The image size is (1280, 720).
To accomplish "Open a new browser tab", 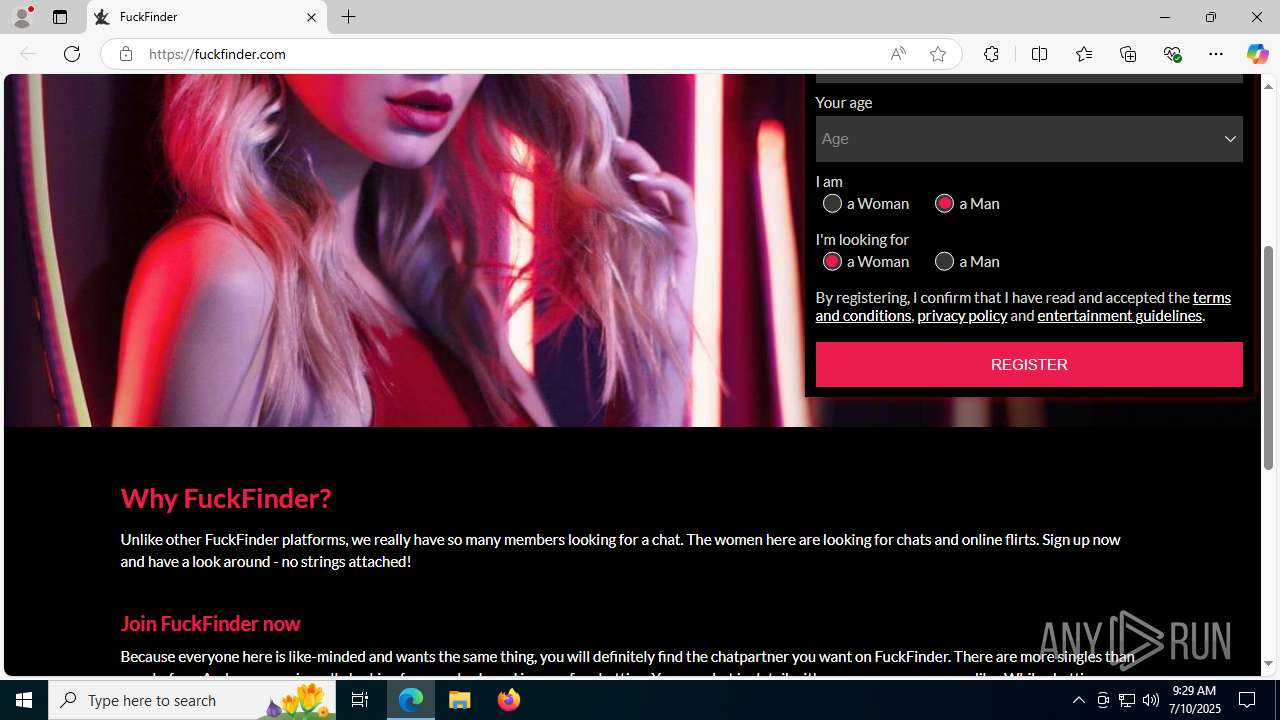I will 348,17.
